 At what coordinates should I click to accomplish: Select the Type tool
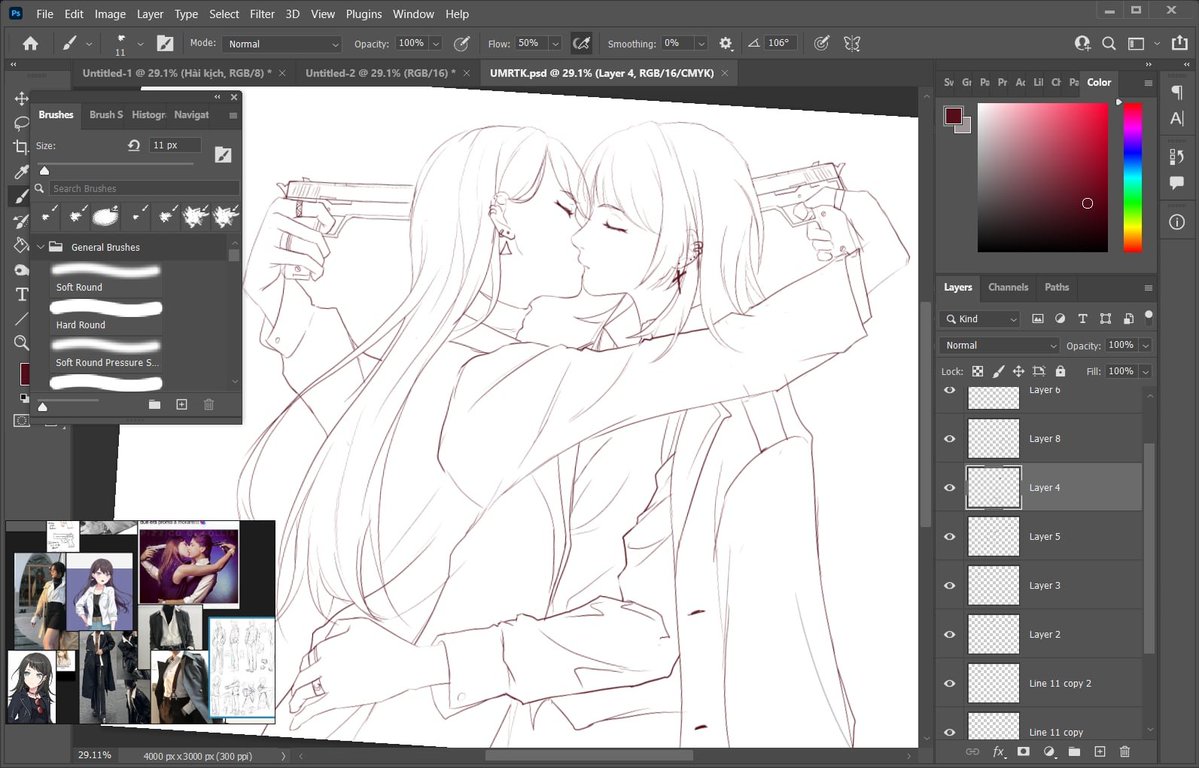(21, 294)
